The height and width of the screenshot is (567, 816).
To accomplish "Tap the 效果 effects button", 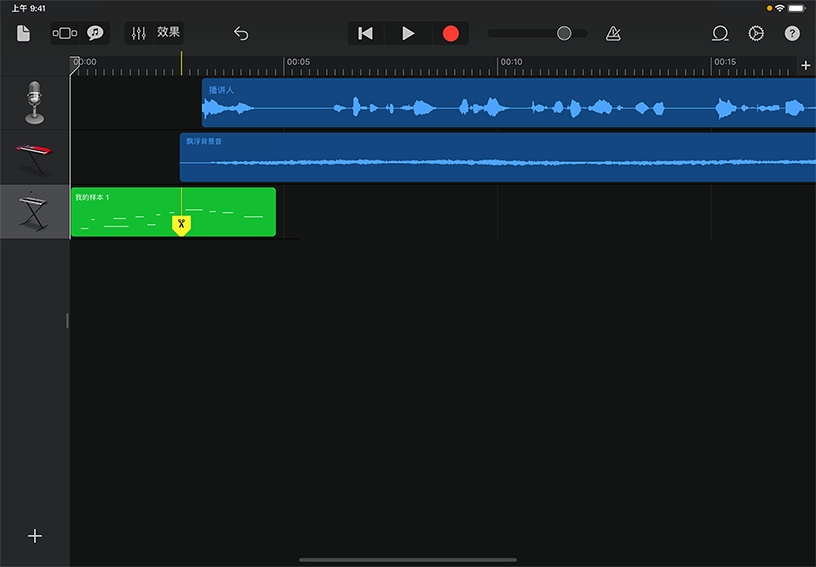I will point(168,33).
